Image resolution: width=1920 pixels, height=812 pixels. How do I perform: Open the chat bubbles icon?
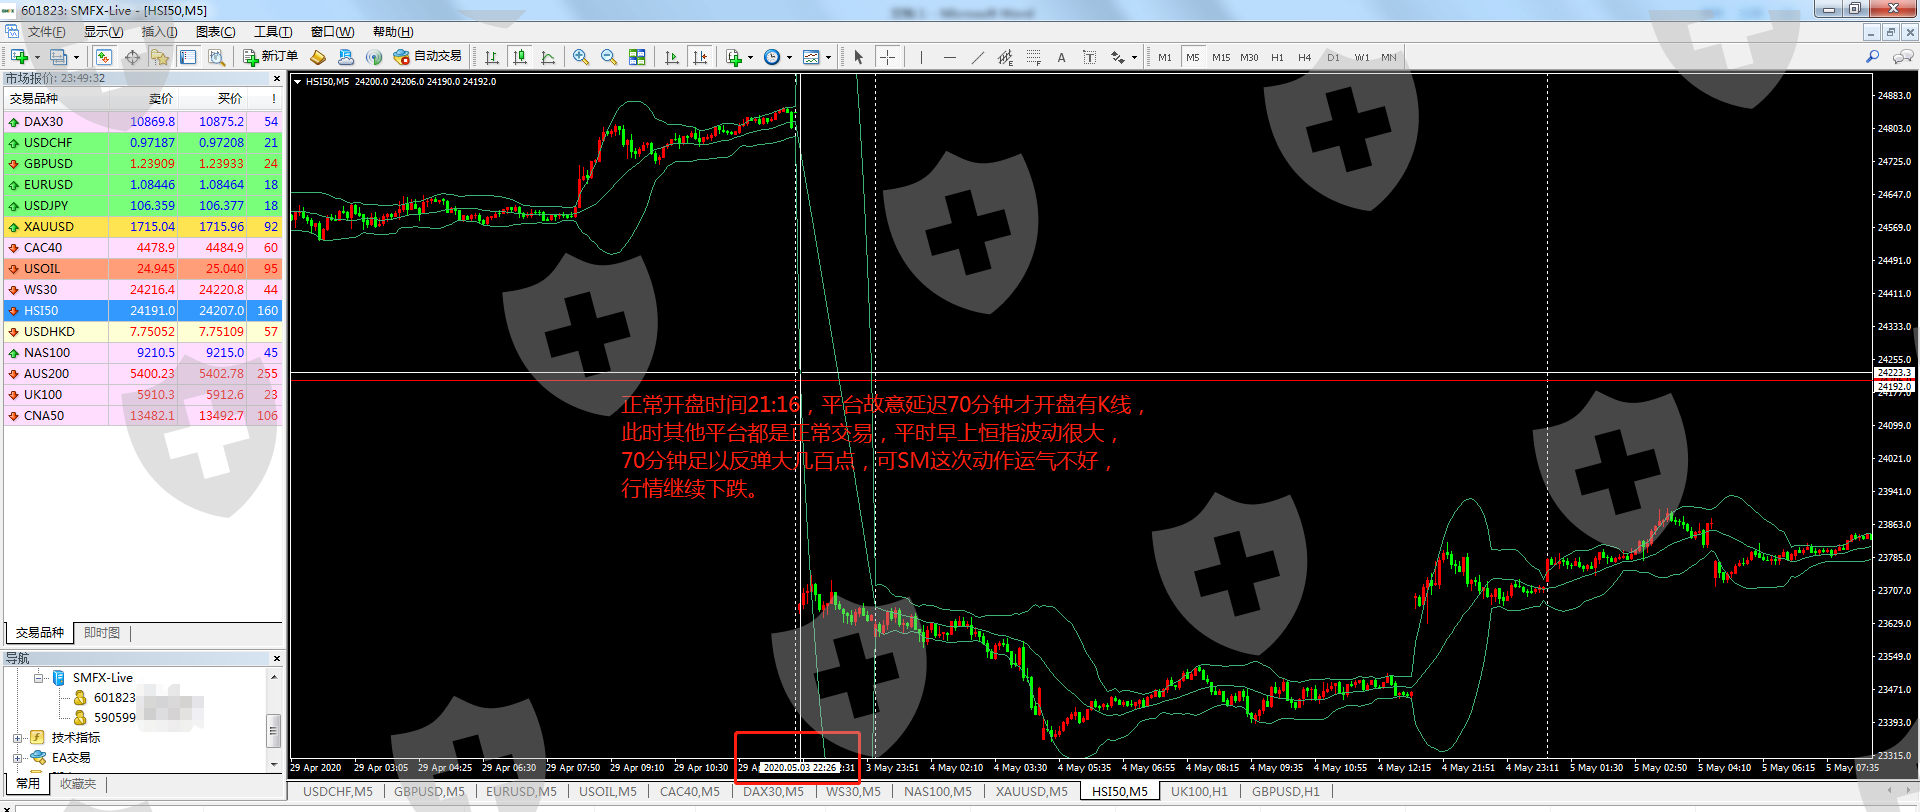pos(1903,57)
